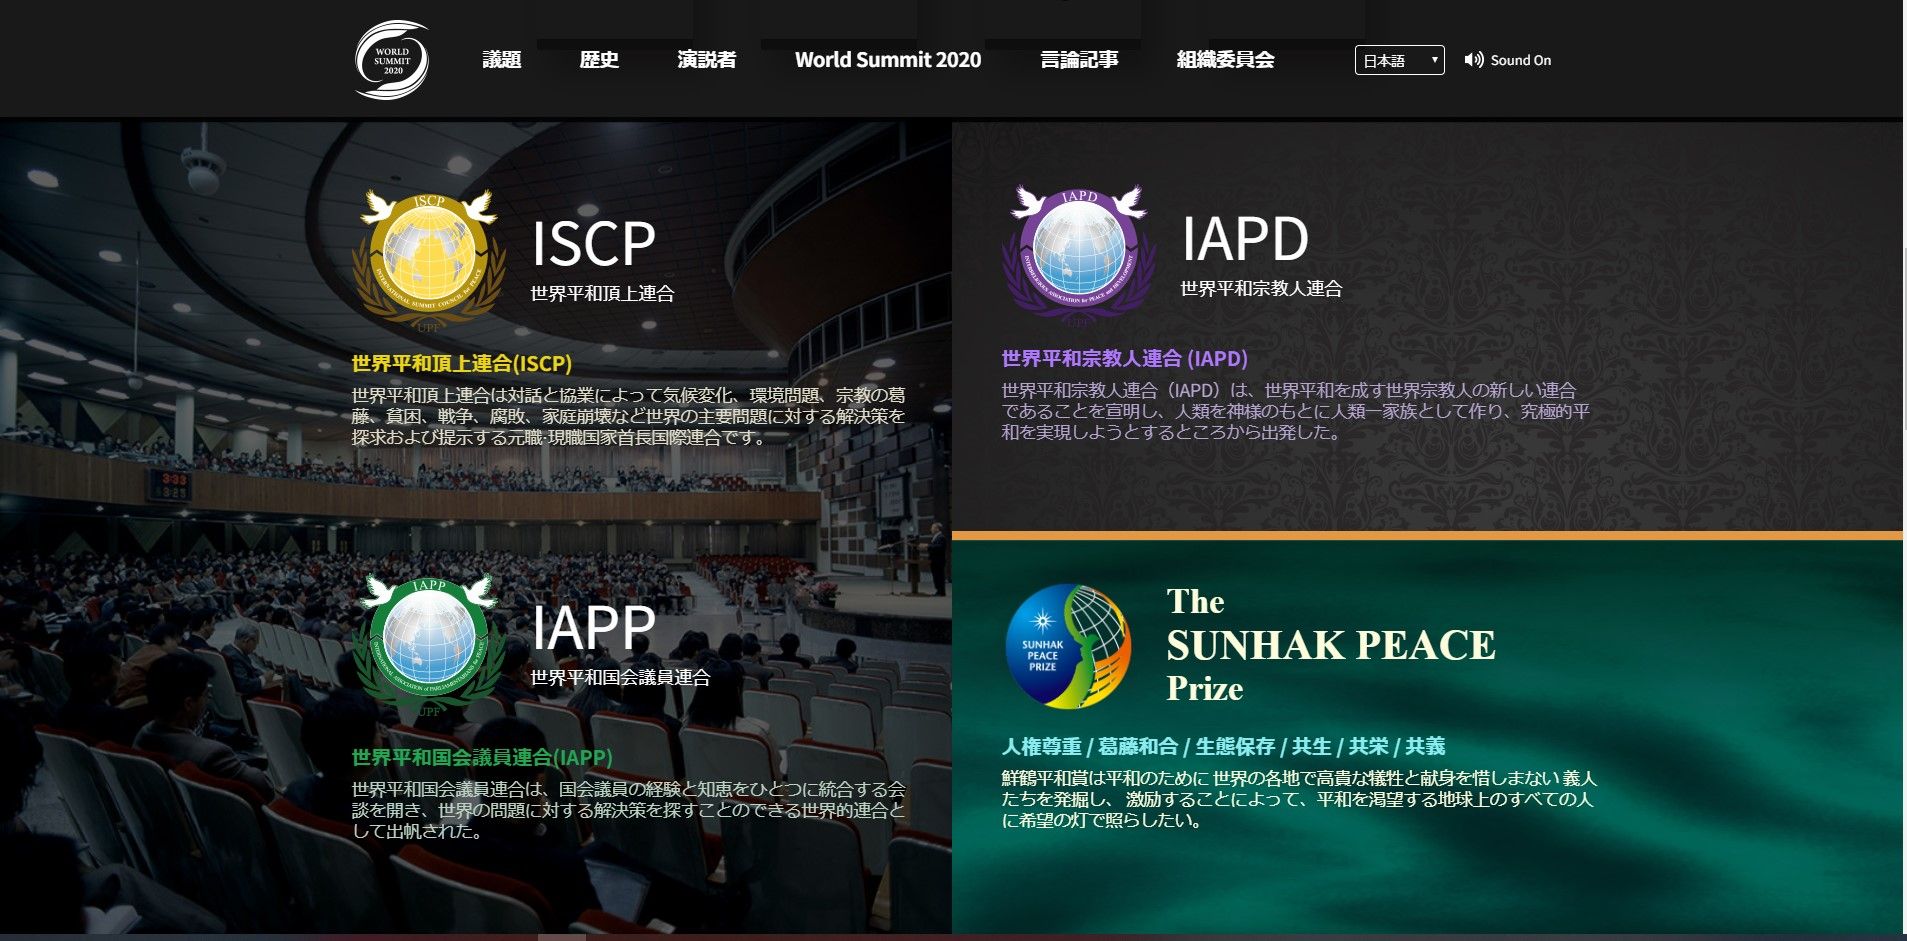Viewport: 1907px width, 941px height.
Task: Click the yellow 世界平和頂上連合(ISCP) heading
Action: tap(461, 363)
